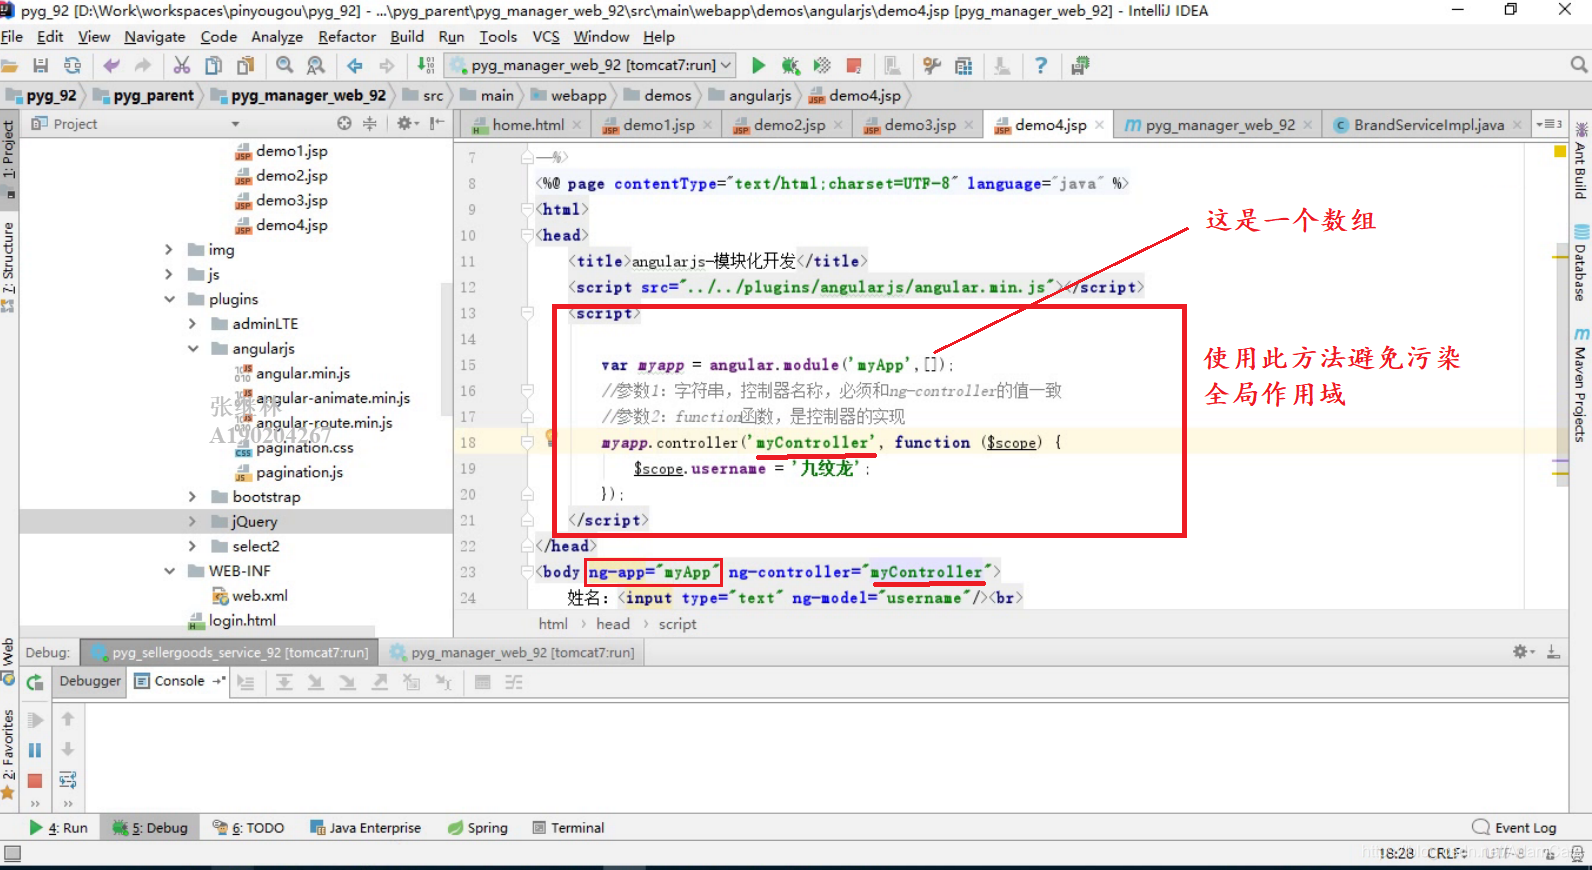Run with coverage icon
The image size is (1592, 870).
click(x=822, y=66)
